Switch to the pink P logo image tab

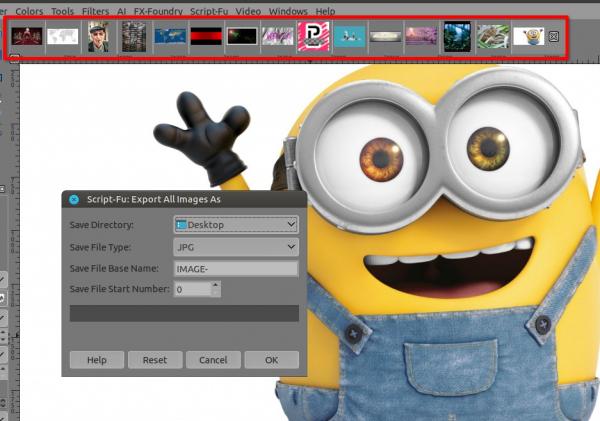point(313,36)
